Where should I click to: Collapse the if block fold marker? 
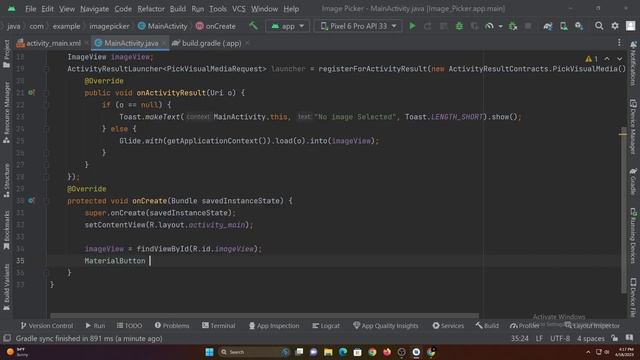point(46,105)
